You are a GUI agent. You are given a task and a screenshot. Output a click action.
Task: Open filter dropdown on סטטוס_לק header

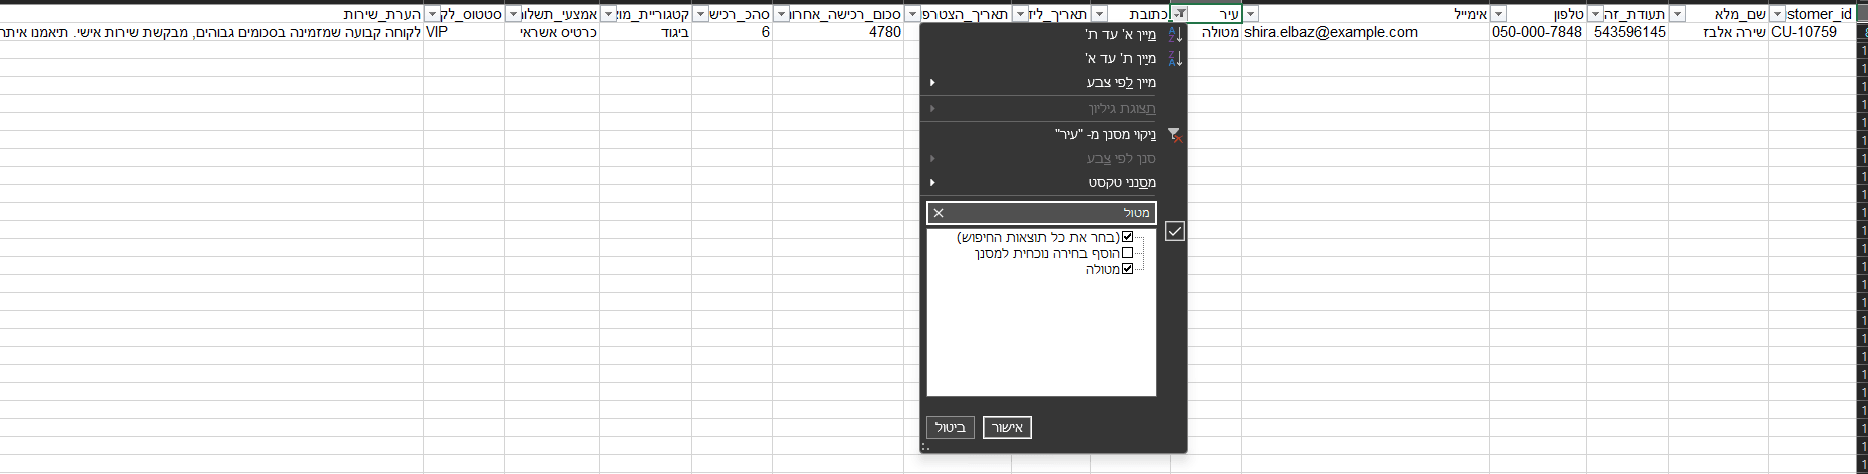point(432,14)
